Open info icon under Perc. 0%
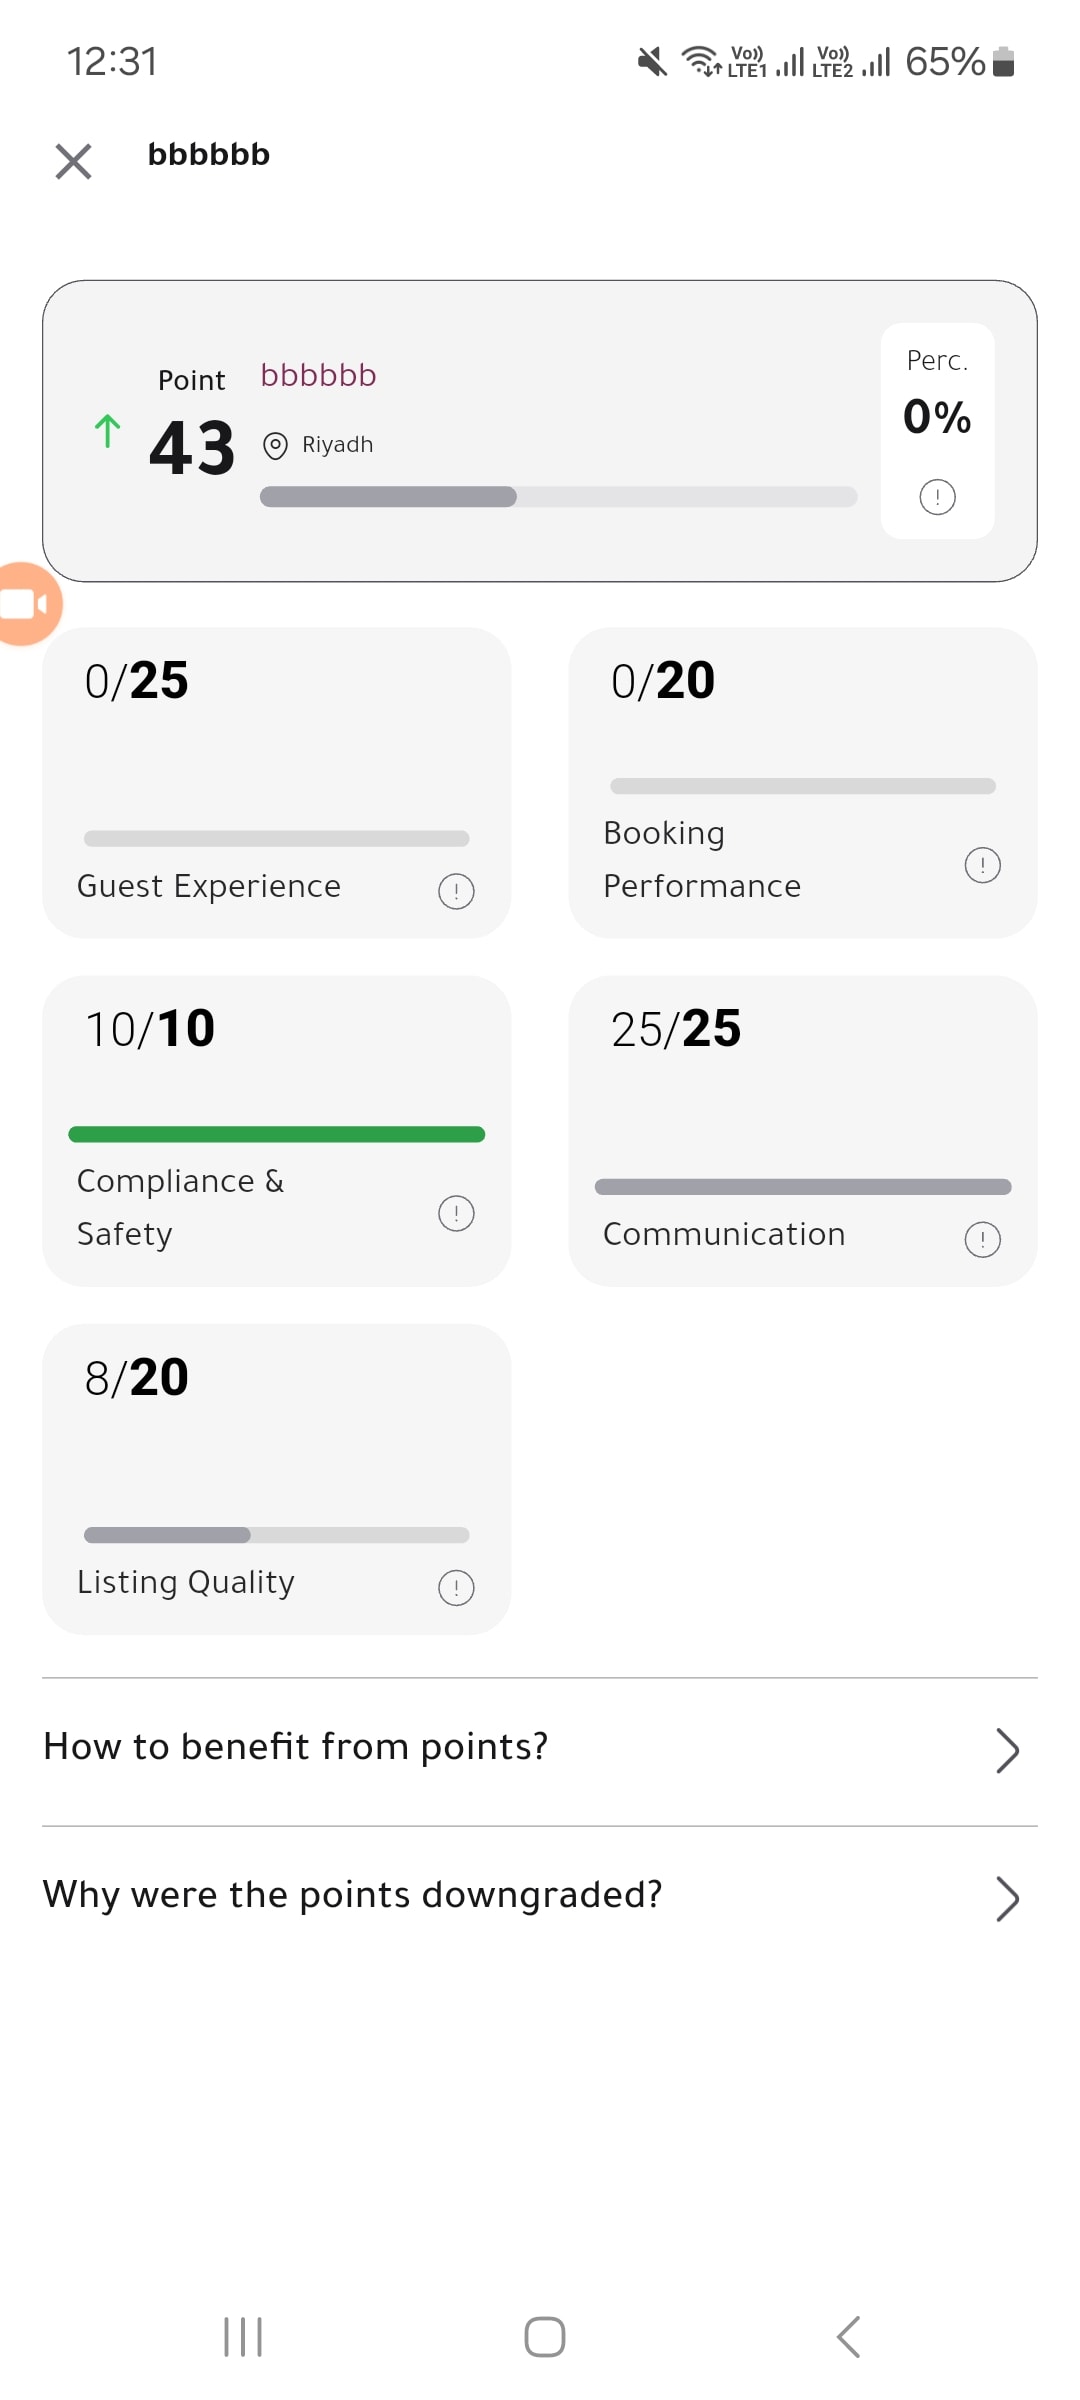The image size is (1080, 2400). point(937,497)
